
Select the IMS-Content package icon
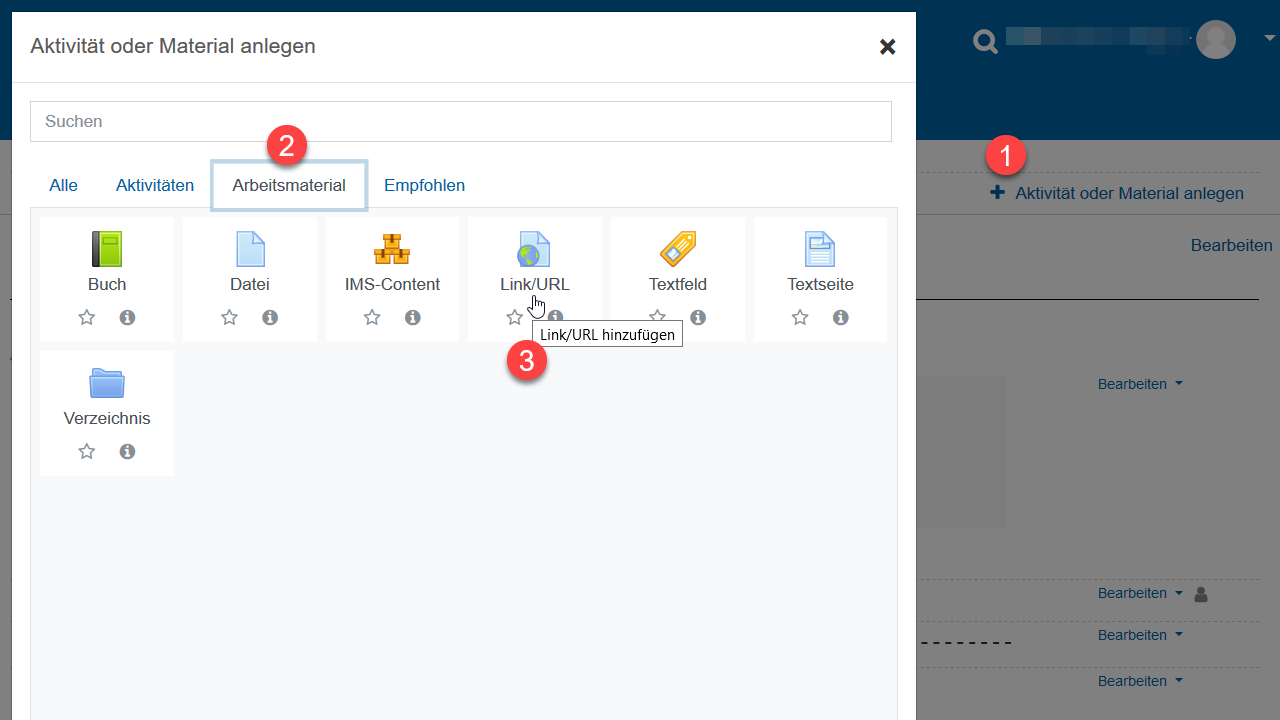tap(392, 249)
